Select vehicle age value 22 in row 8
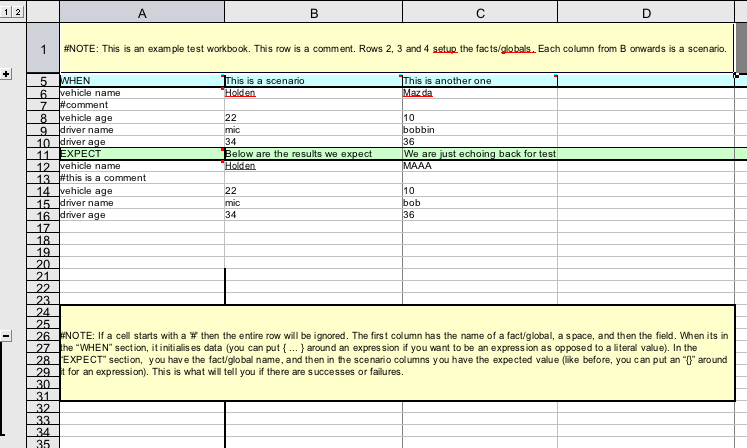747x448 pixels. 313,117
